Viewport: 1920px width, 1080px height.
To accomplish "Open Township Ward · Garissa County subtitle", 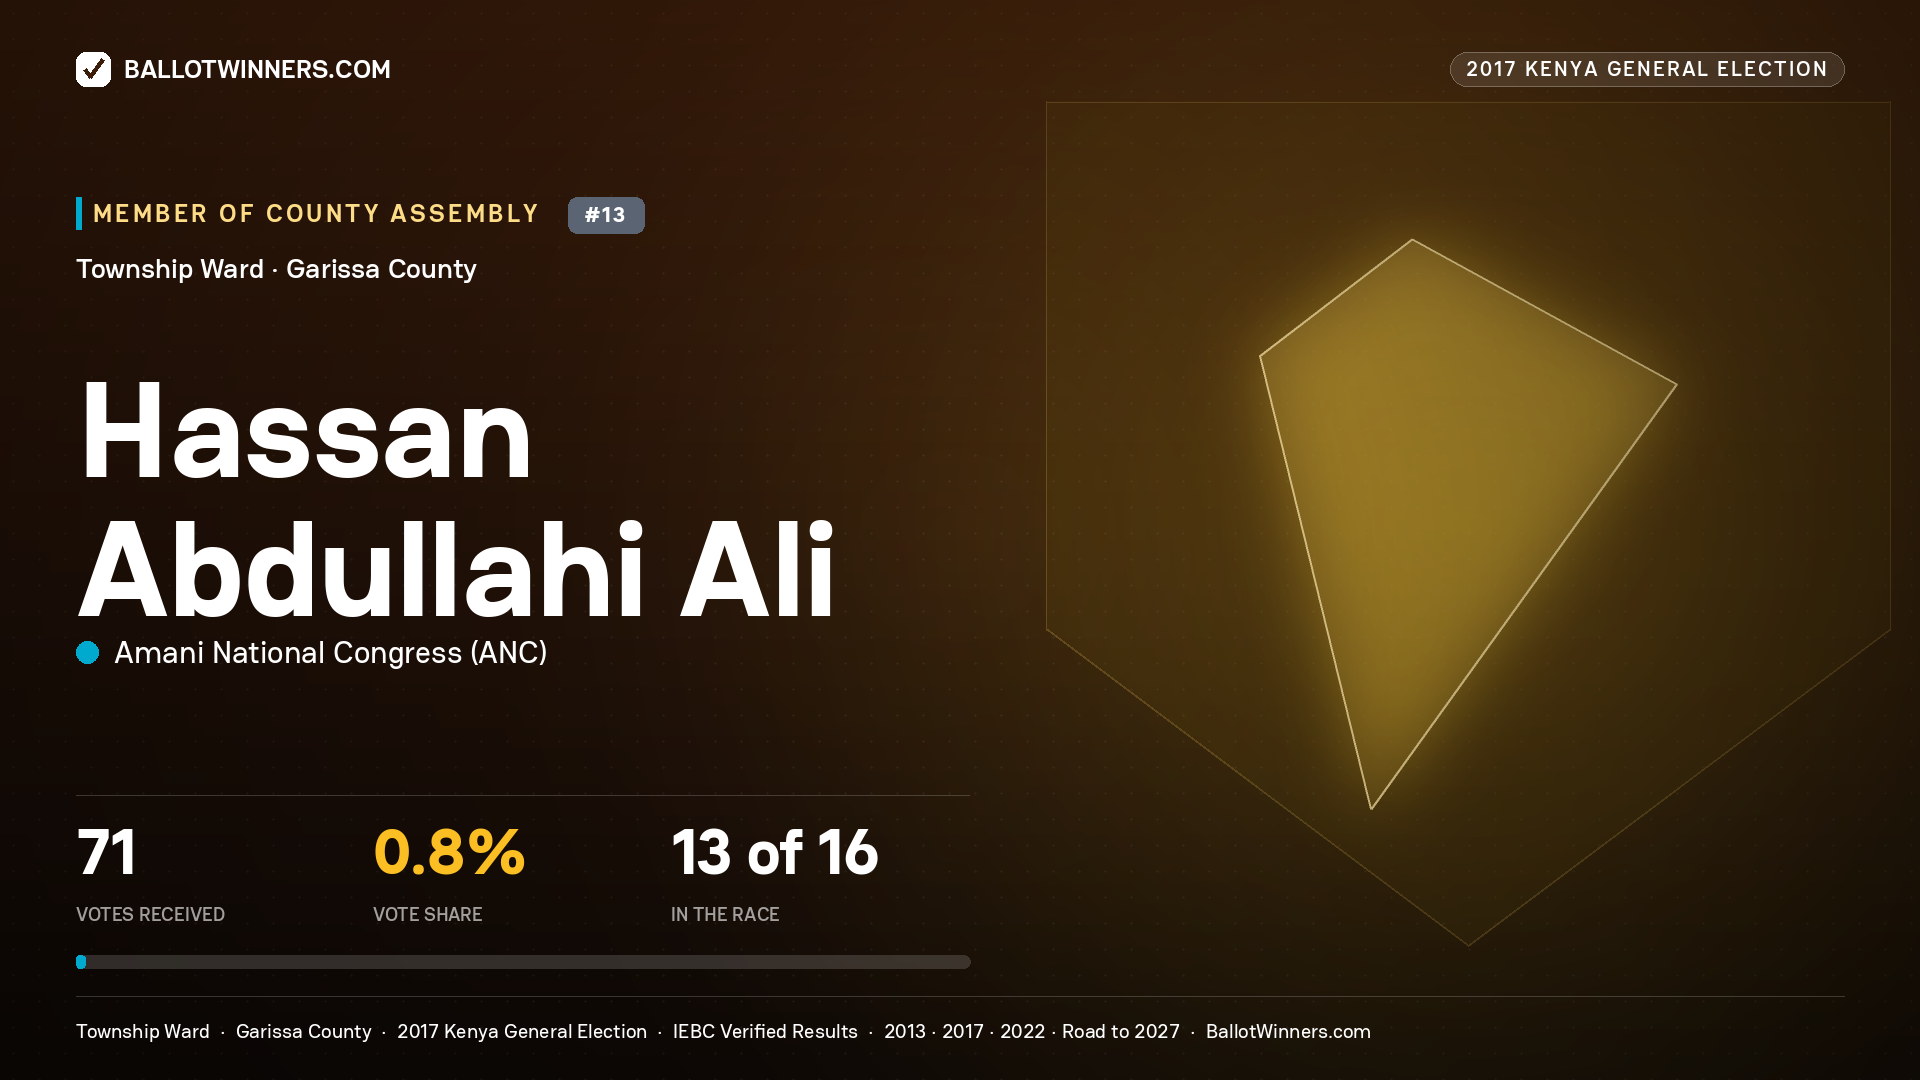I will pos(276,269).
